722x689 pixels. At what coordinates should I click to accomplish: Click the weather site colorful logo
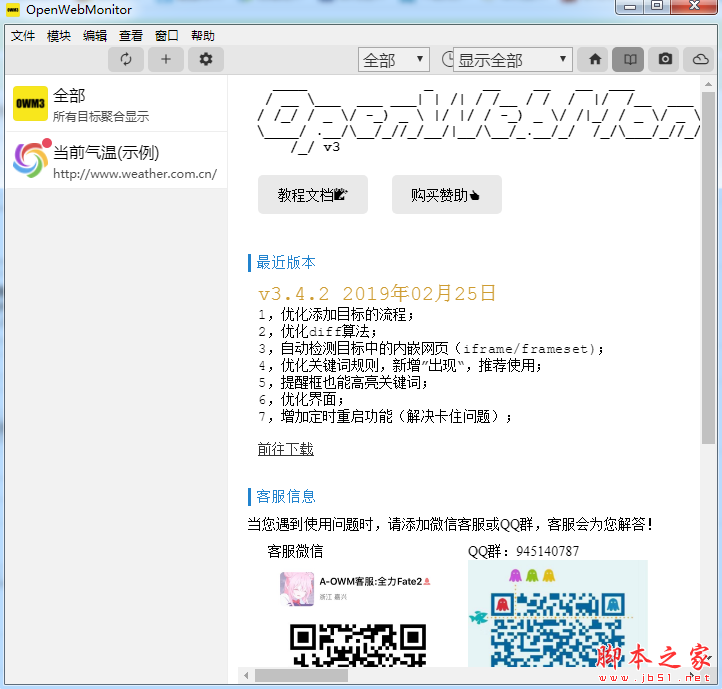tap(30, 159)
